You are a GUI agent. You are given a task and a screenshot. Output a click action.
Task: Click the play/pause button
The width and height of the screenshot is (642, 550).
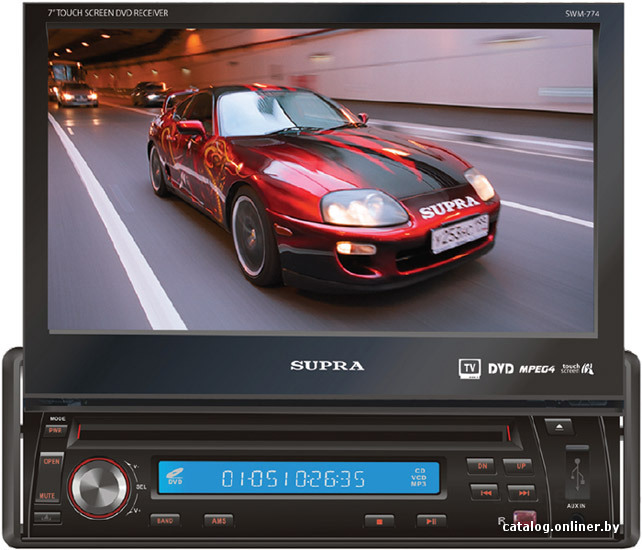431,521
